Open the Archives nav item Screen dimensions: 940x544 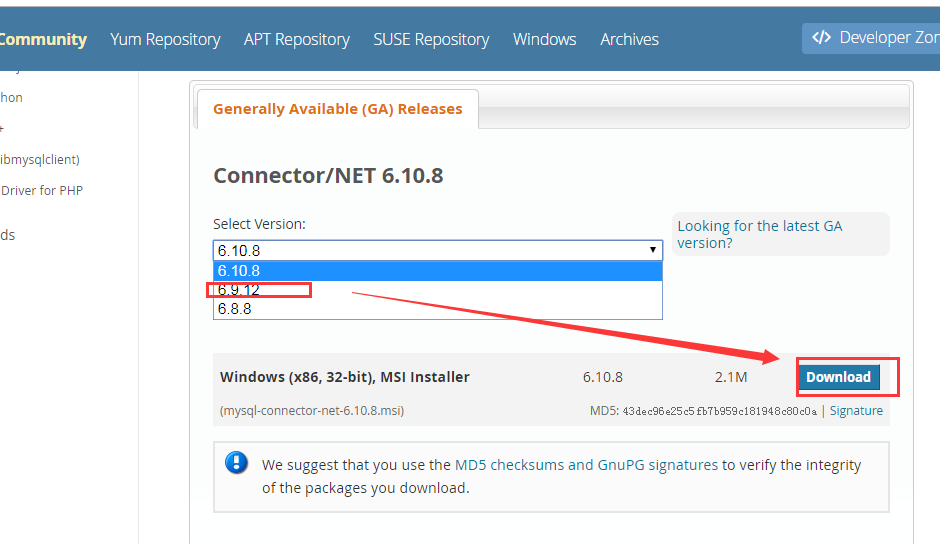tap(629, 39)
